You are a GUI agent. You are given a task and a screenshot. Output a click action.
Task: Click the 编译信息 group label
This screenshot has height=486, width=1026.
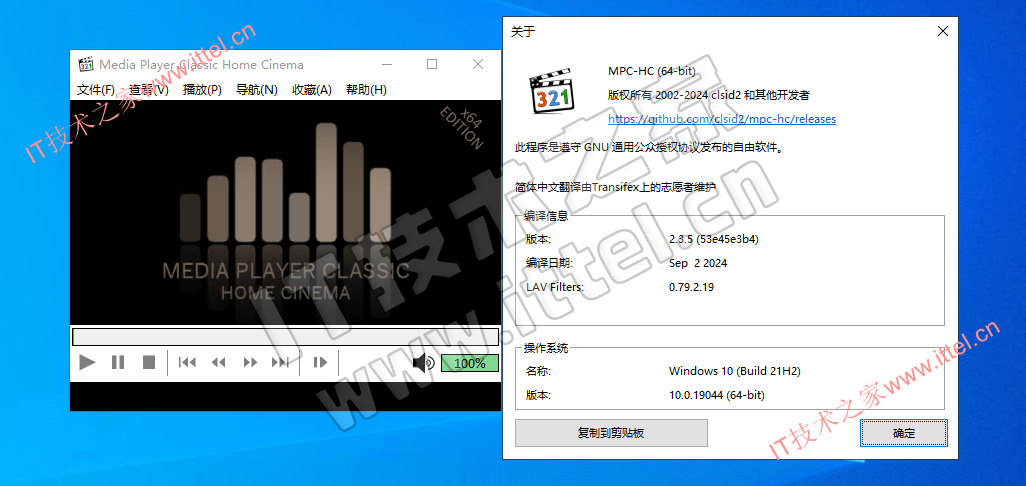point(547,216)
